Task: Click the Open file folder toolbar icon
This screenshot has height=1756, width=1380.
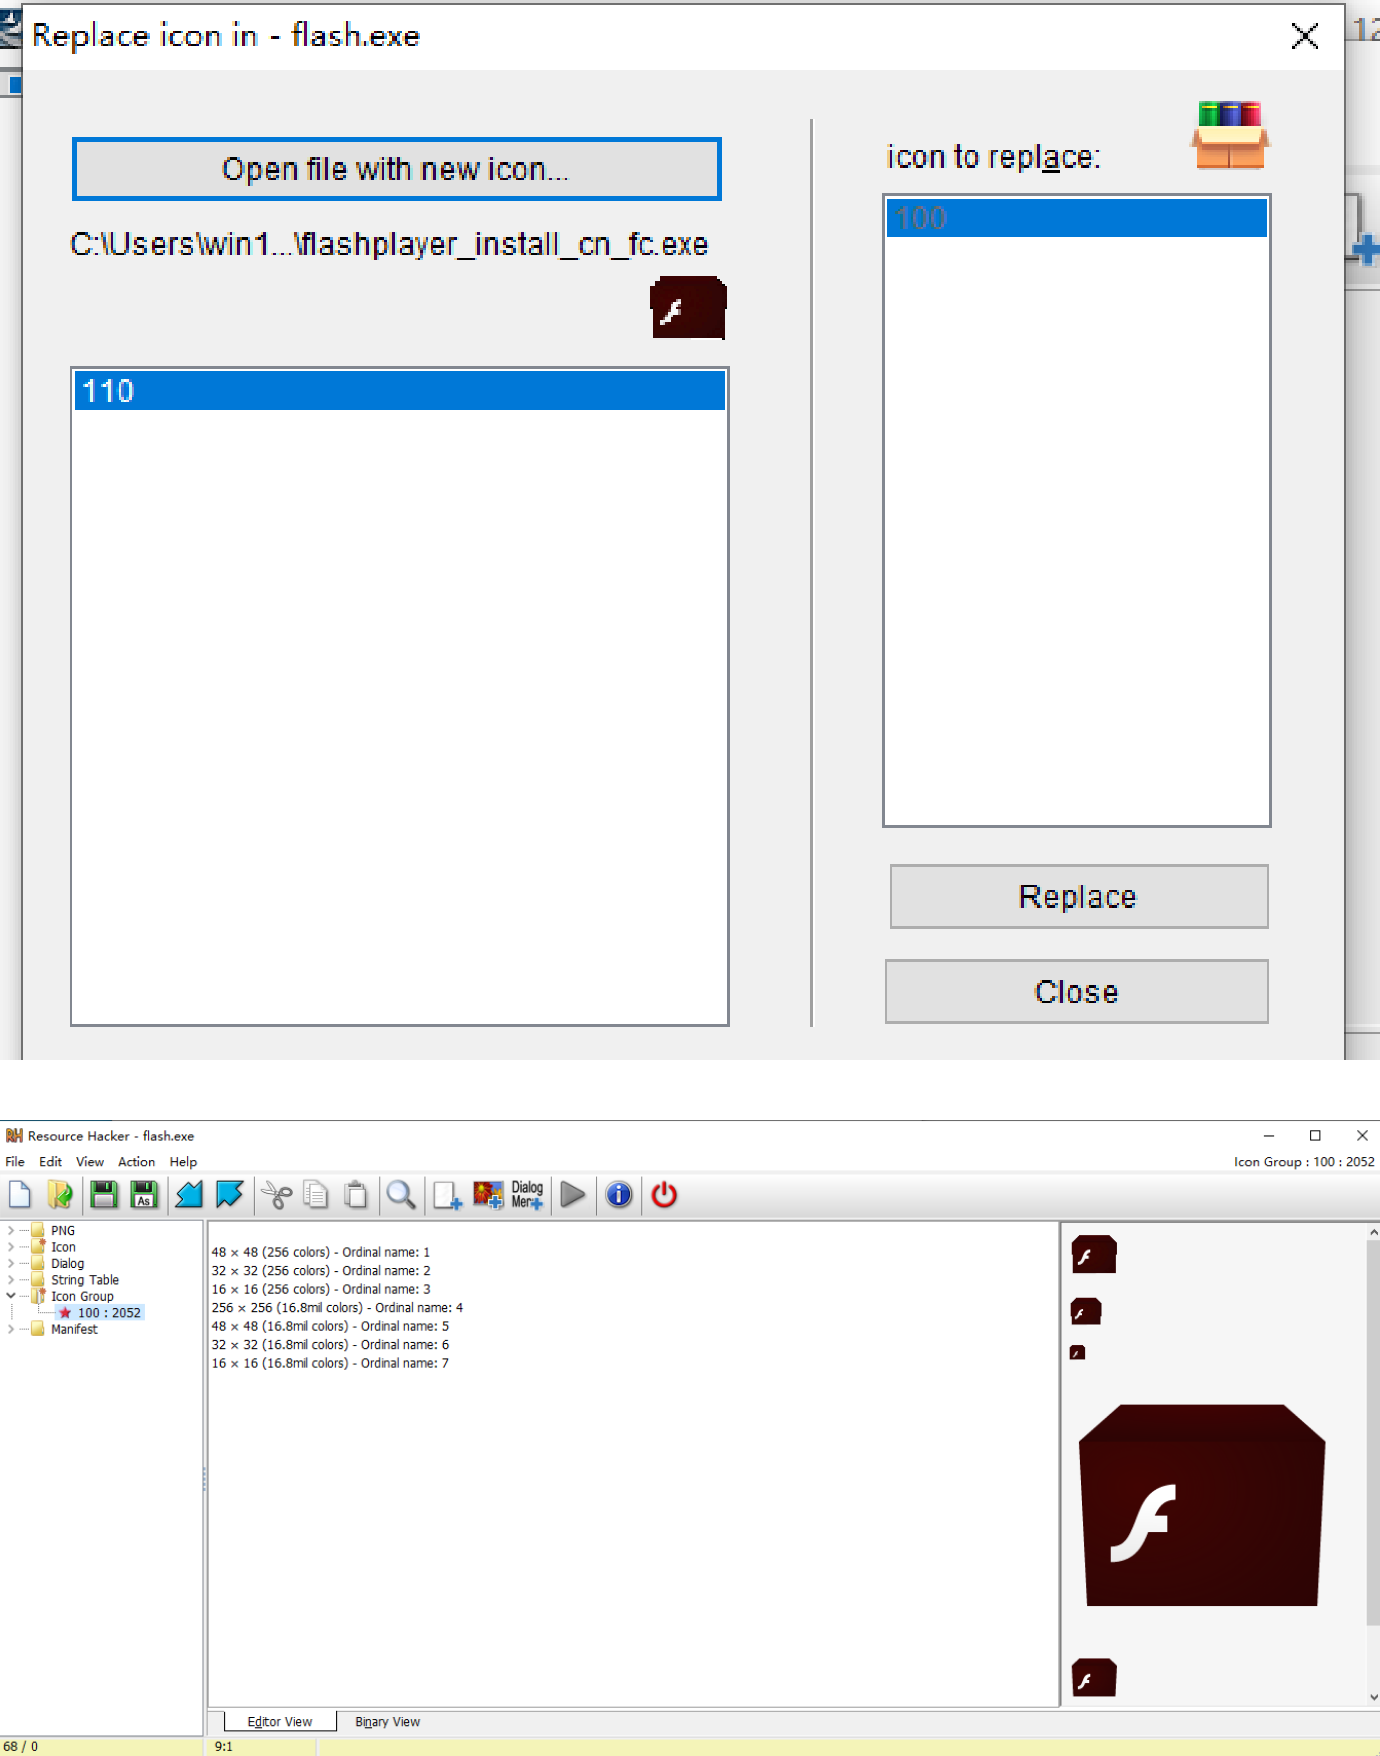Action: (60, 1194)
